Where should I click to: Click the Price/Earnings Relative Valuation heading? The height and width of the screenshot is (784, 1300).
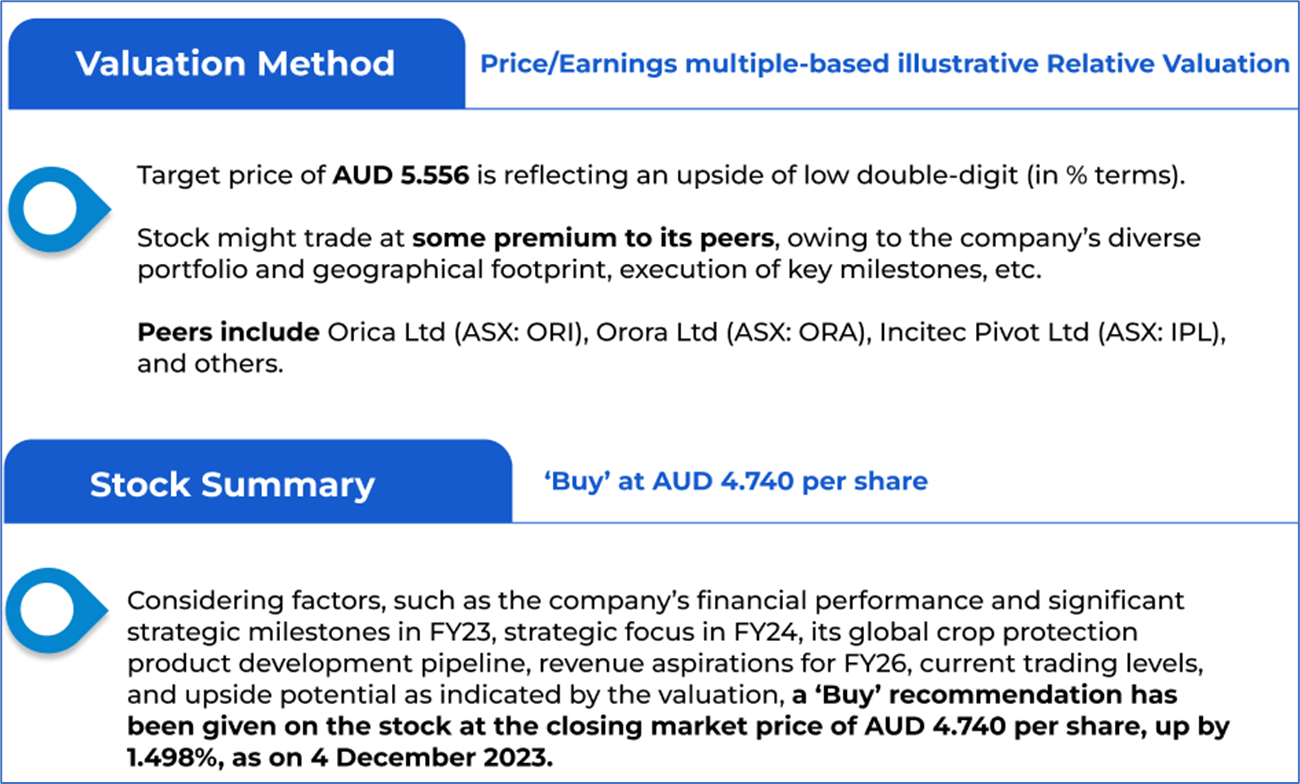(x=885, y=64)
